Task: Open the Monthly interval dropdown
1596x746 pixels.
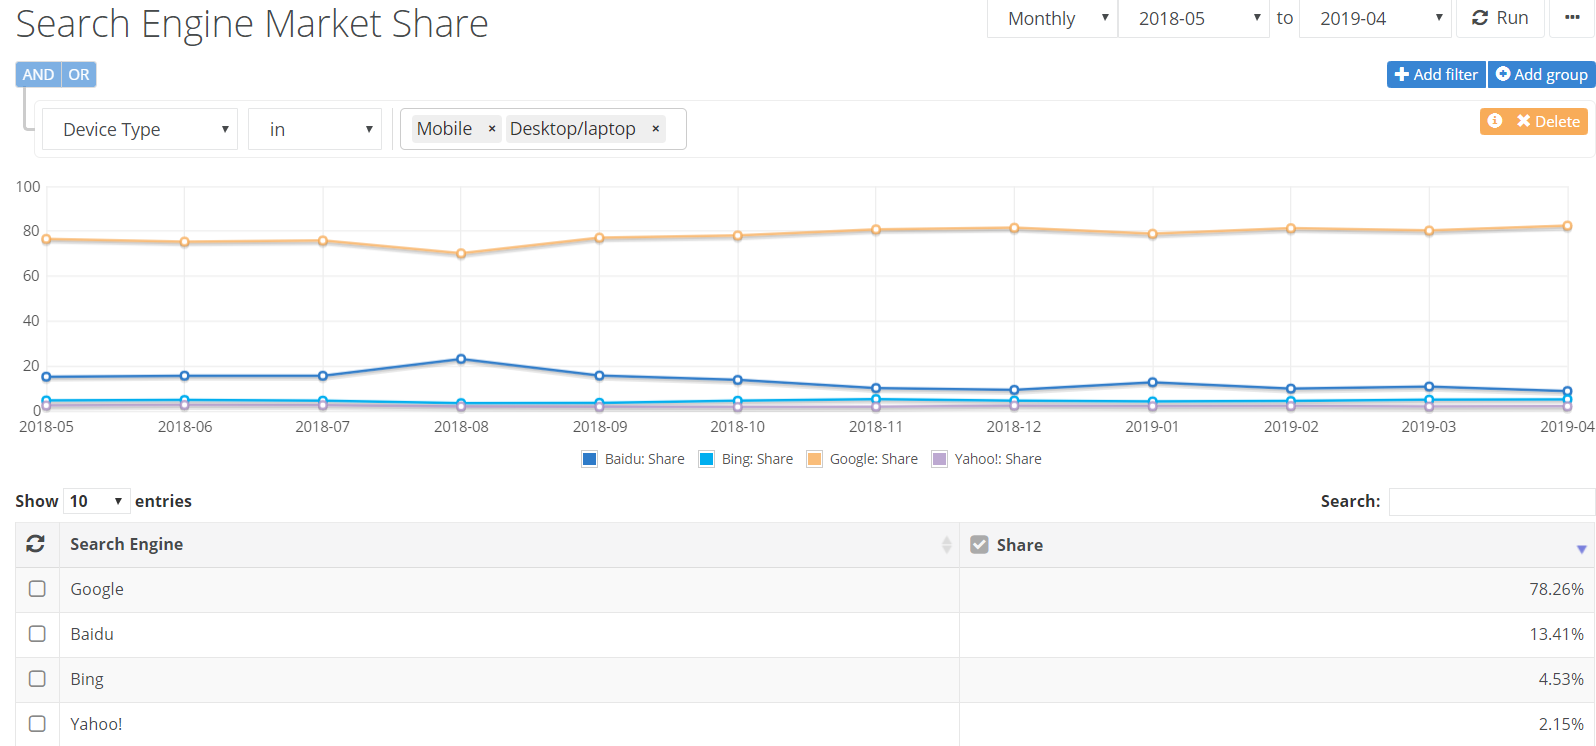Action: 1052,19
